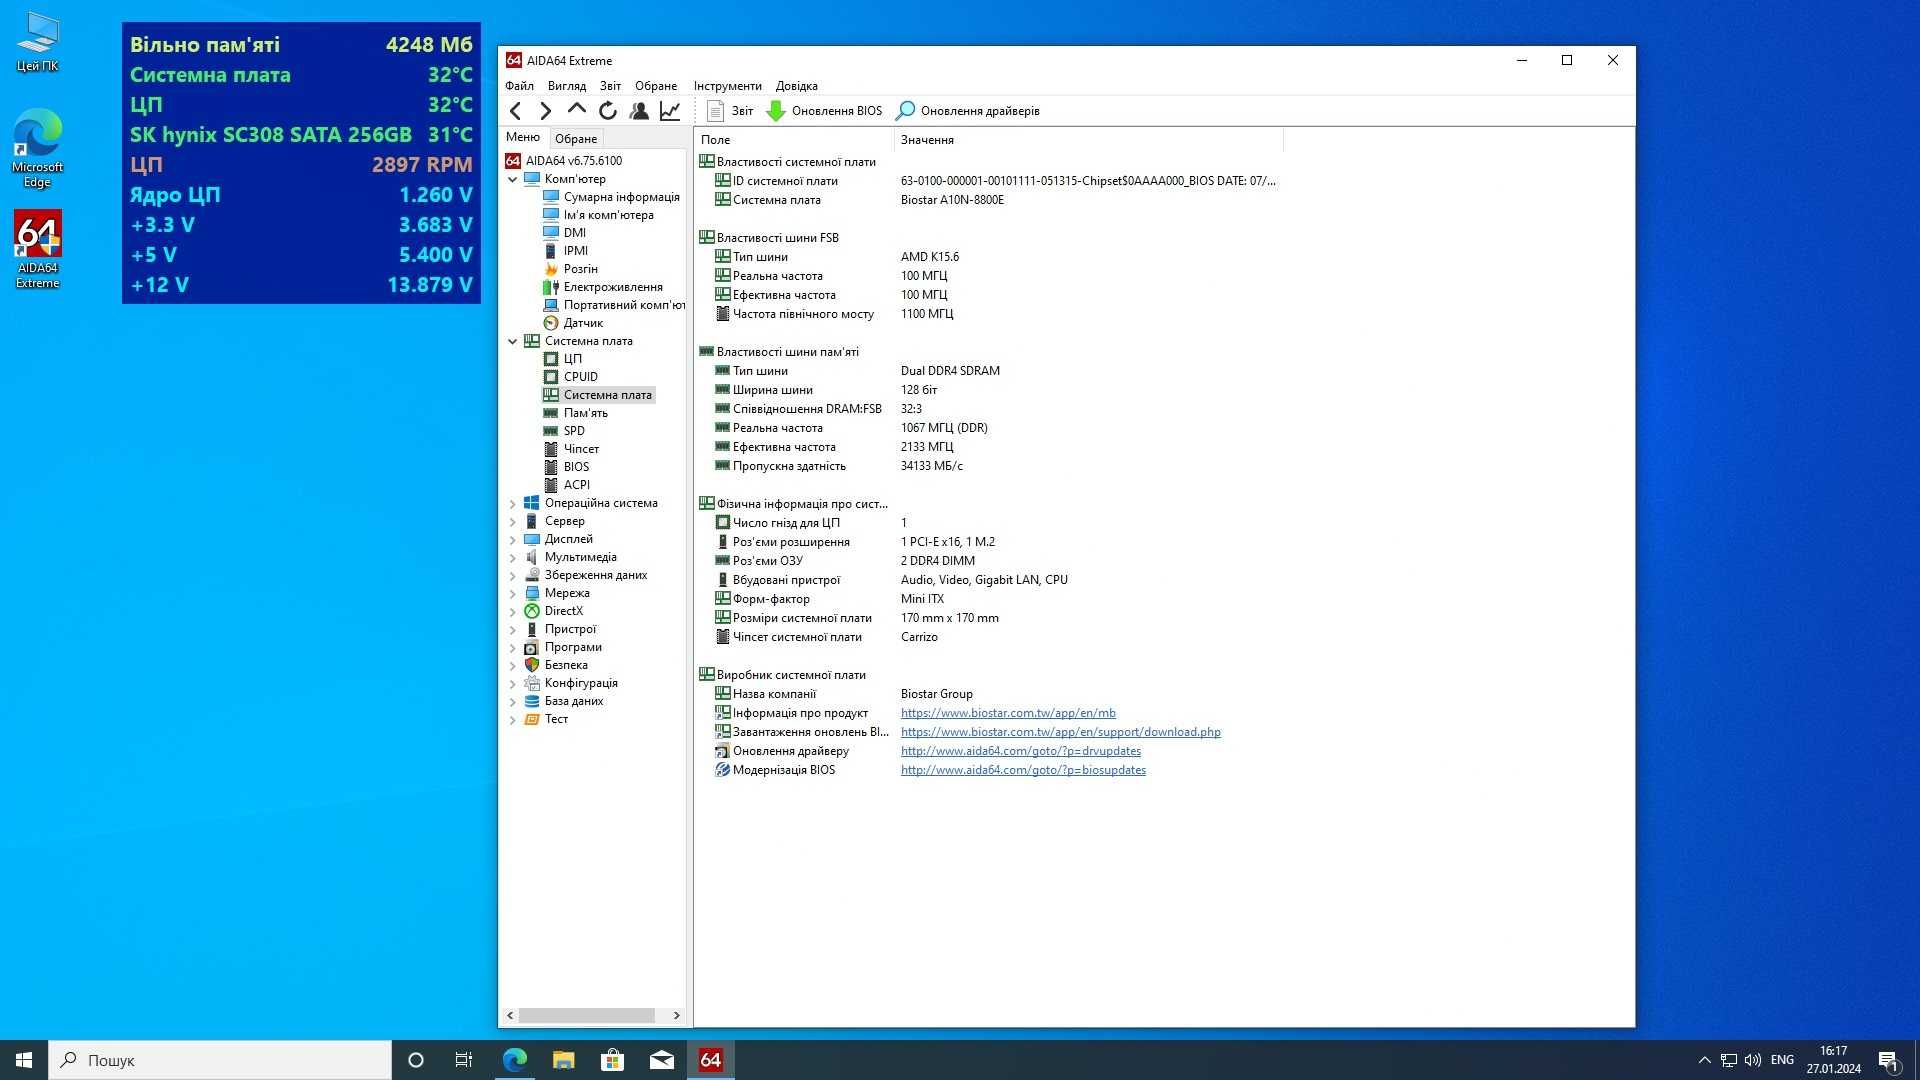The width and height of the screenshot is (1920, 1080).
Task: Click the Task View taskbar icon
Action: (463, 1060)
